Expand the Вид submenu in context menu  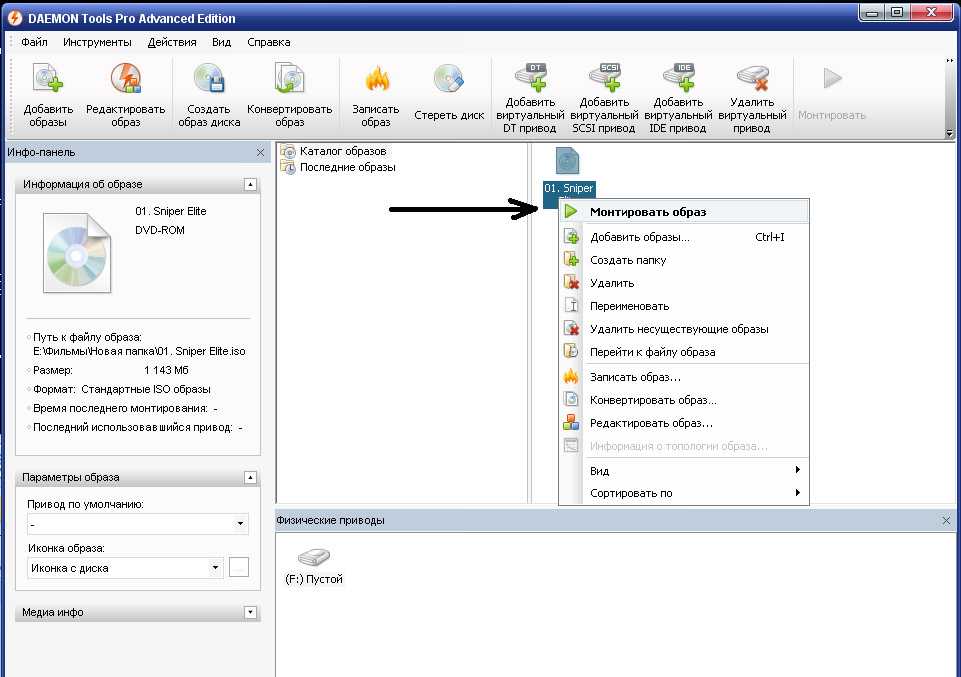[x=684, y=471]
